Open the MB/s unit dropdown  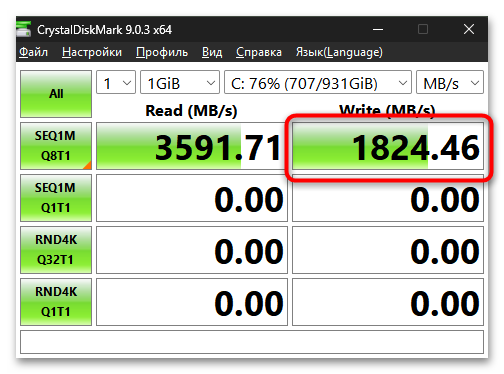450,82
